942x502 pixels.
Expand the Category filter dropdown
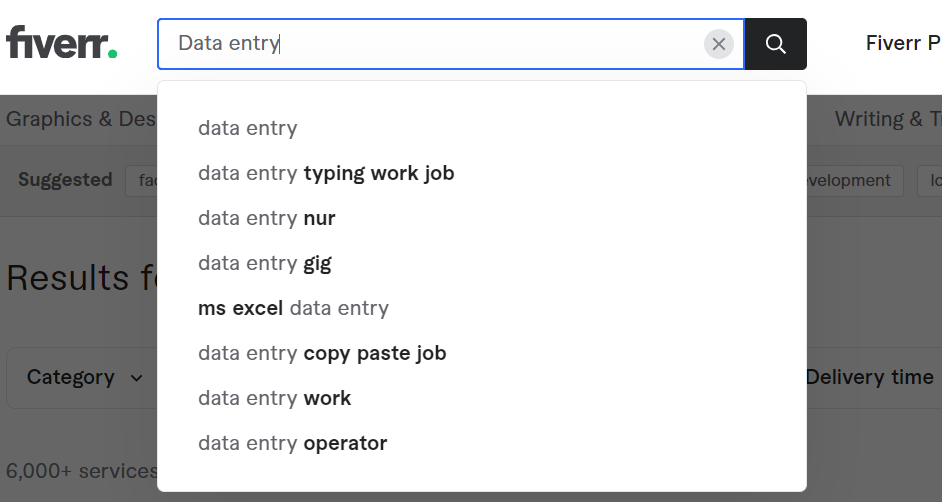(x=82, y=378)
